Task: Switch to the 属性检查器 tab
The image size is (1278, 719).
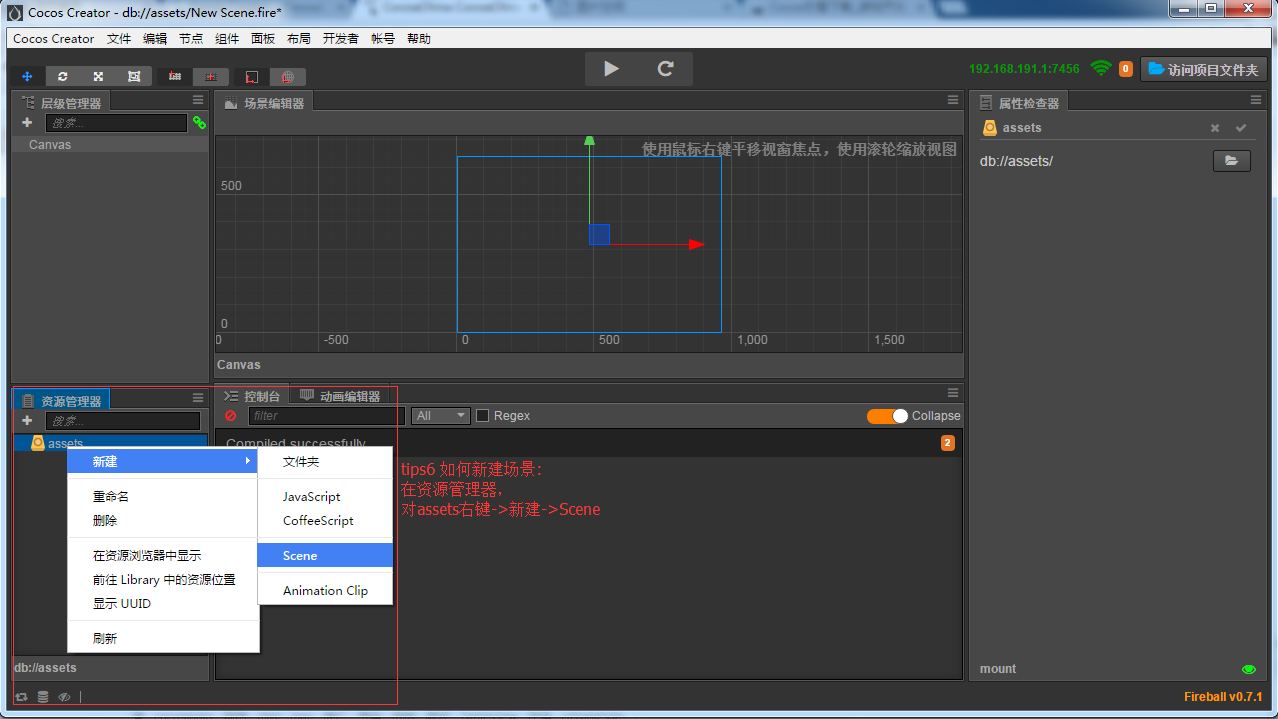Action: pos(1019,103)
